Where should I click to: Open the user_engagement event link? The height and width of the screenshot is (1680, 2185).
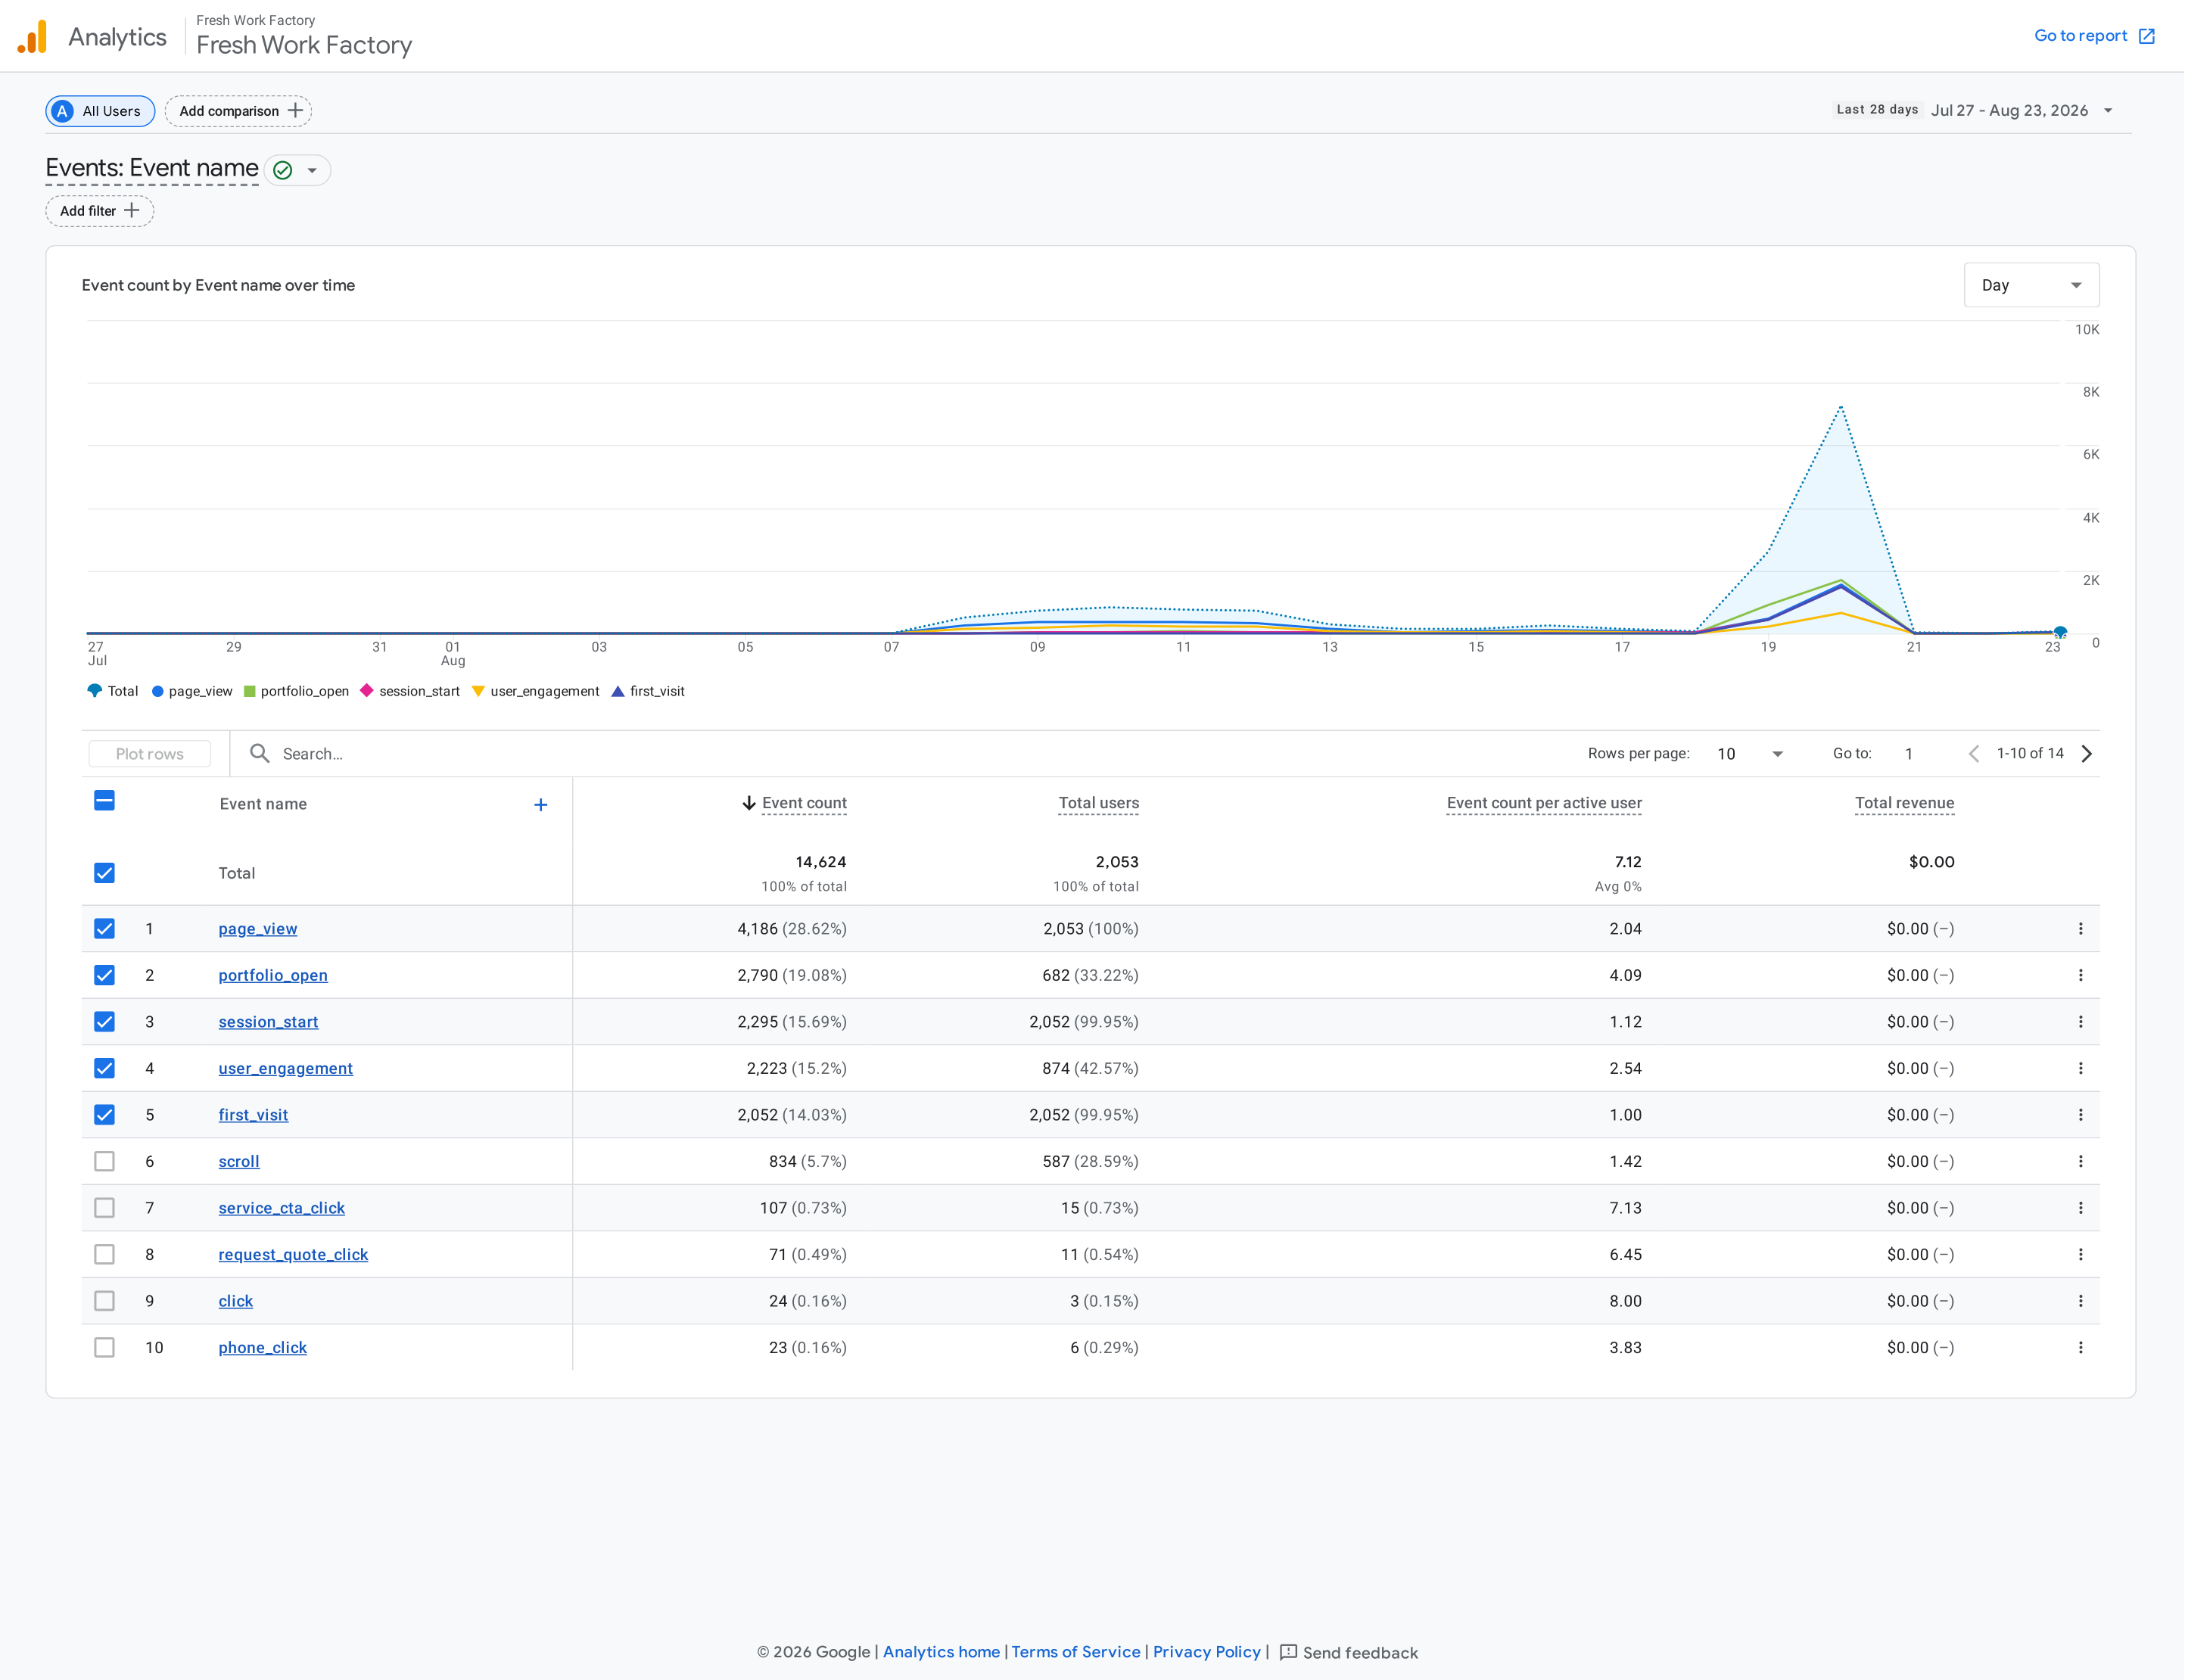(x=285, y=1068)
